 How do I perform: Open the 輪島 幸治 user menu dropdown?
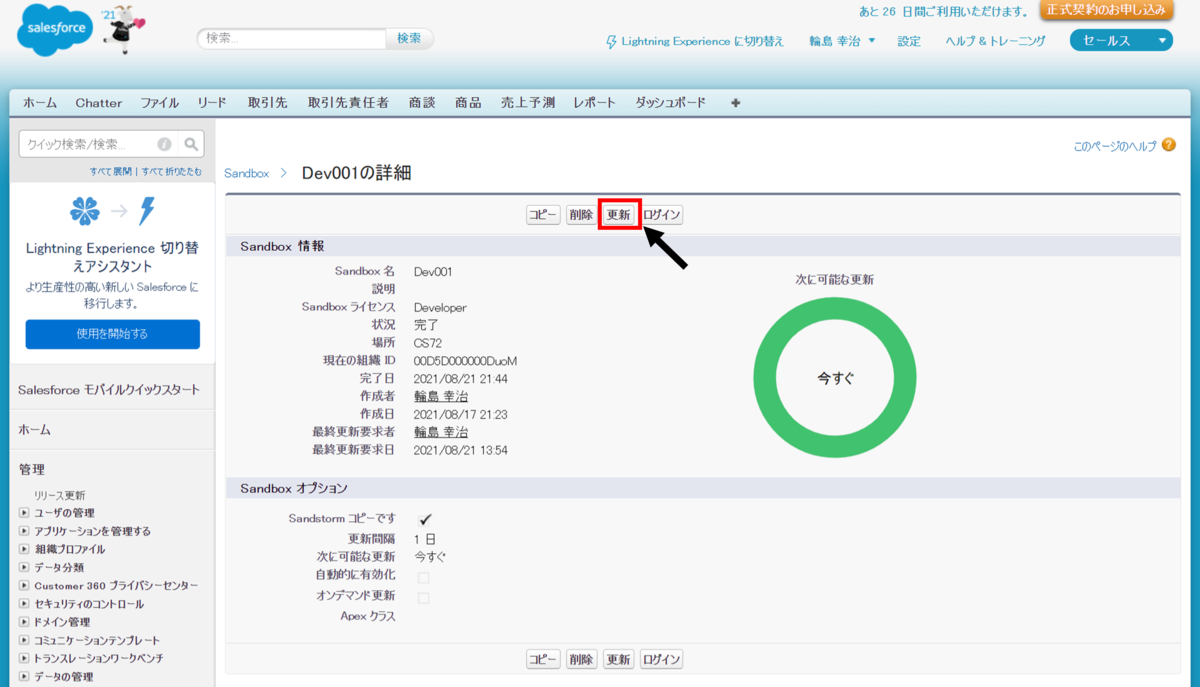[x=842, y=41]
